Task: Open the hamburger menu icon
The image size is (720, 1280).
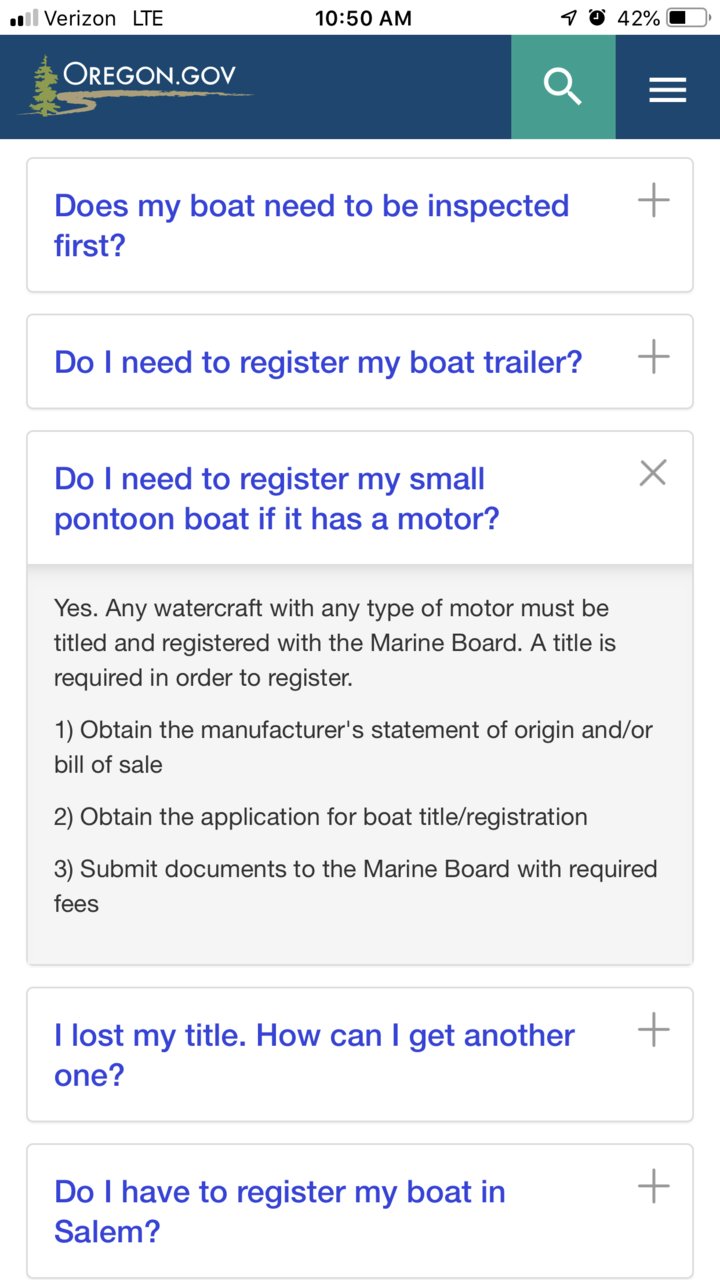Action: 667,90
